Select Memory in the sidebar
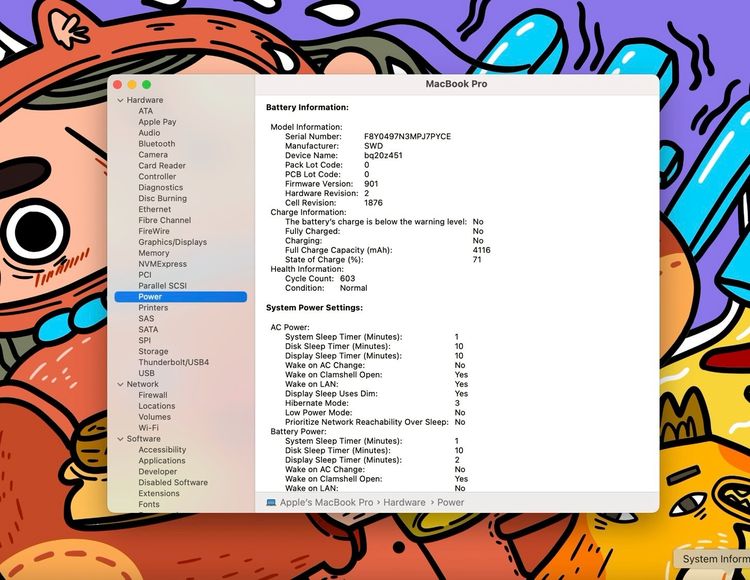This screenshot has width=750, height=580. click(154, 253)
